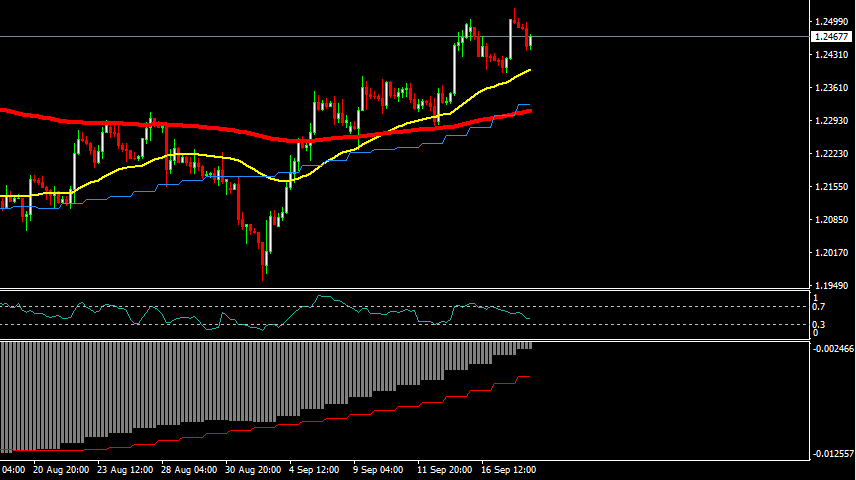The height and width of the screenshot is (480, 856).
Task: Click the 20 Aug 20:00 time label
Action: click(61, 470)
